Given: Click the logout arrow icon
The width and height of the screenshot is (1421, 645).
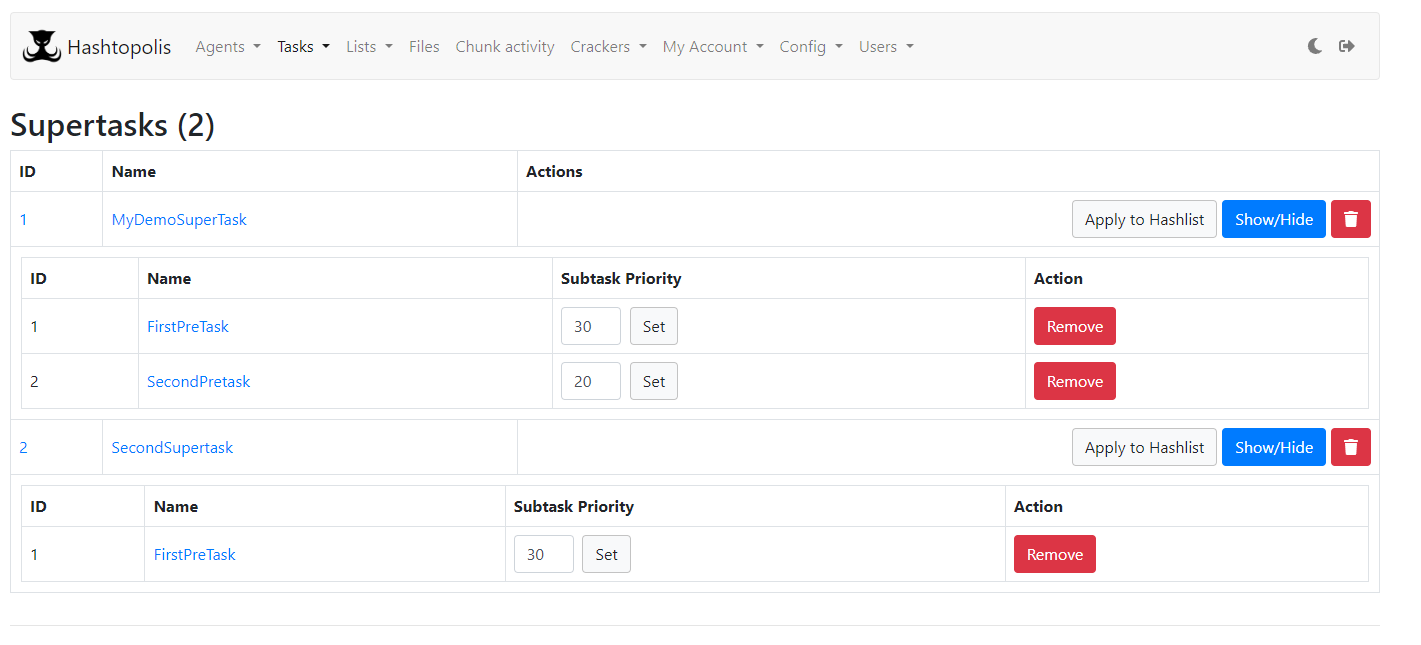Looking at the screenshot, I should point(1347,46).
